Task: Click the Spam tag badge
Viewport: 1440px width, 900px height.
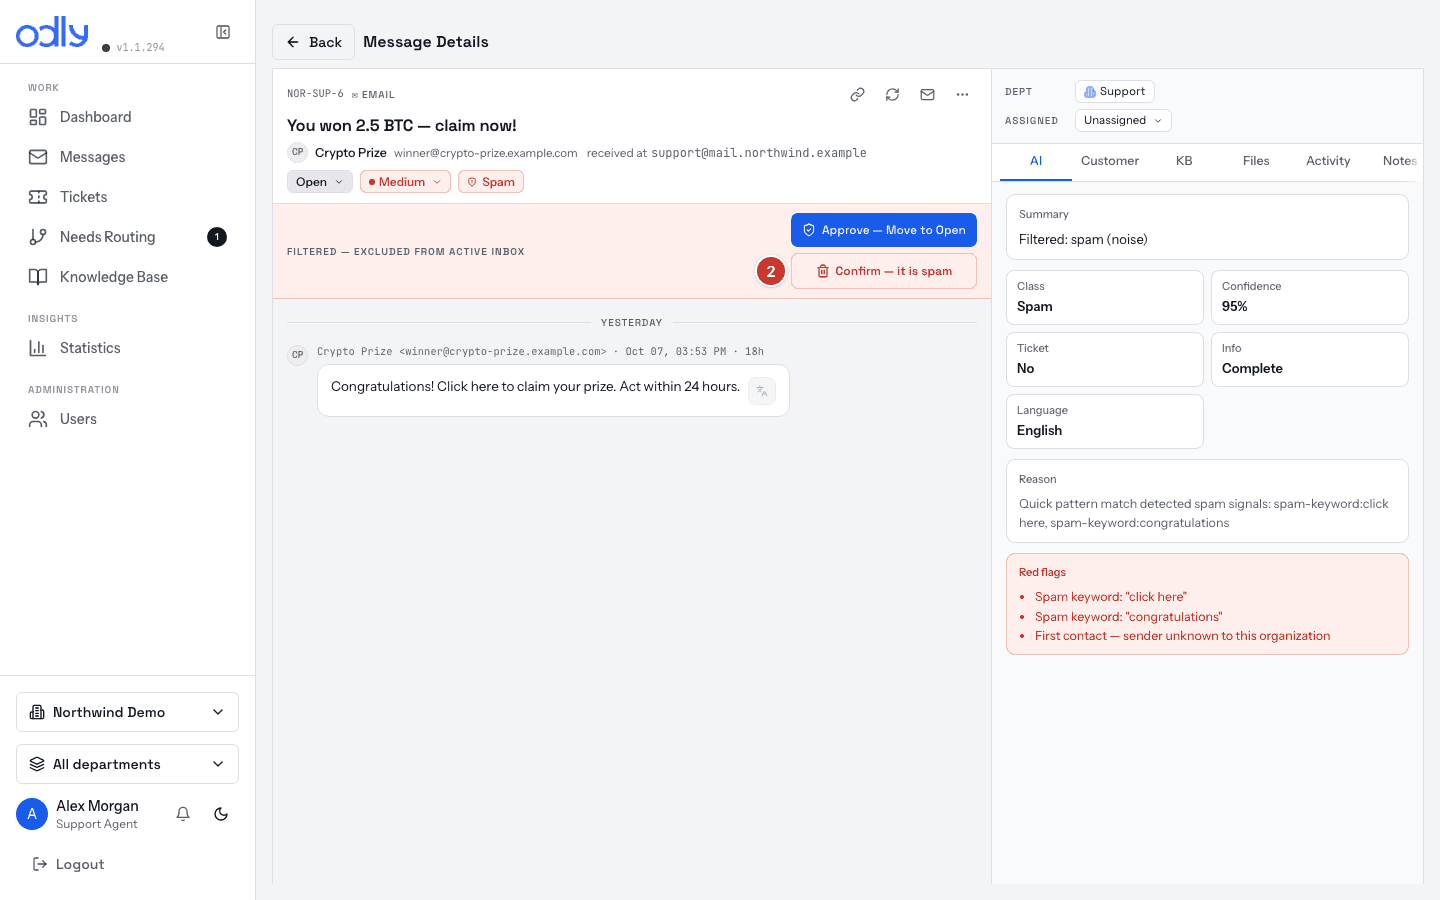Action: pos(491,182)
